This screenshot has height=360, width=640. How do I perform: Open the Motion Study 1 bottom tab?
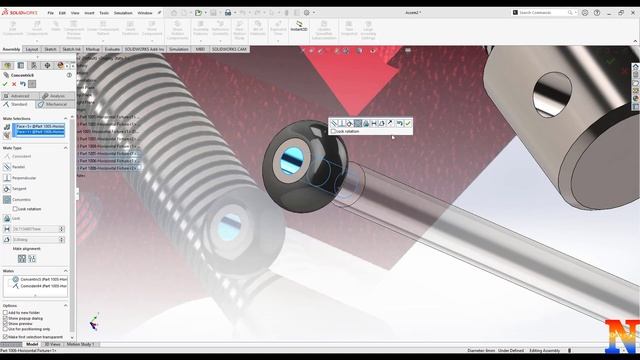[80, 344]
